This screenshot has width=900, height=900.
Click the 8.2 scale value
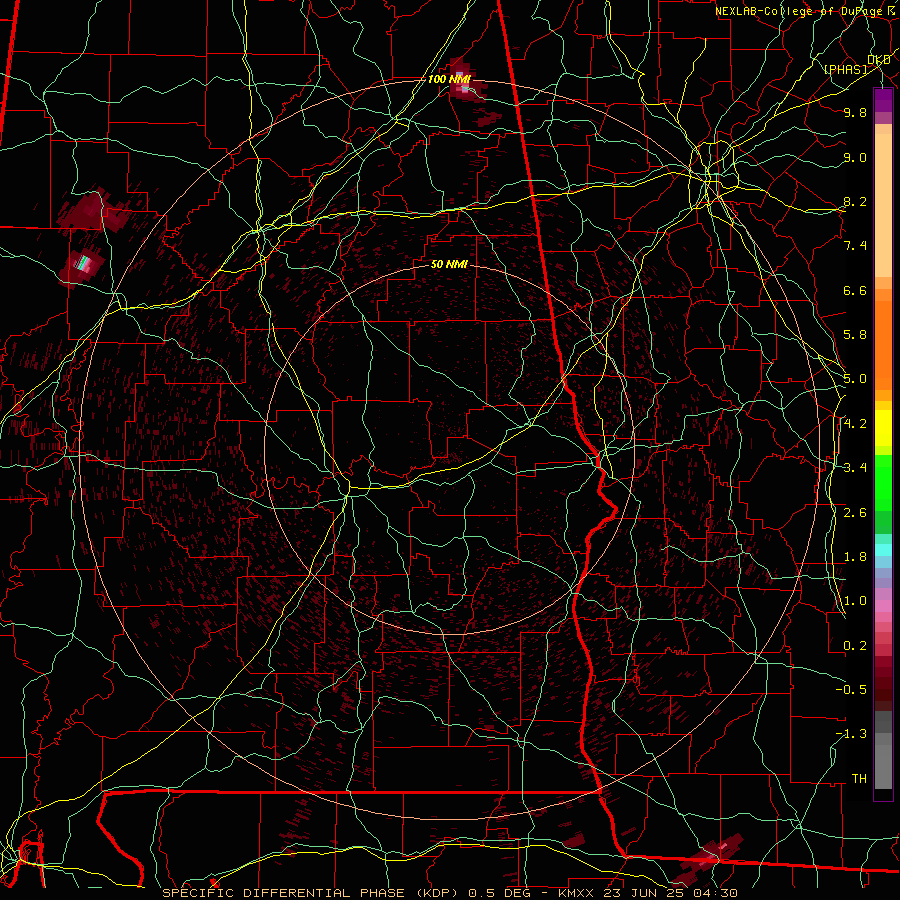tap(855, 201)
